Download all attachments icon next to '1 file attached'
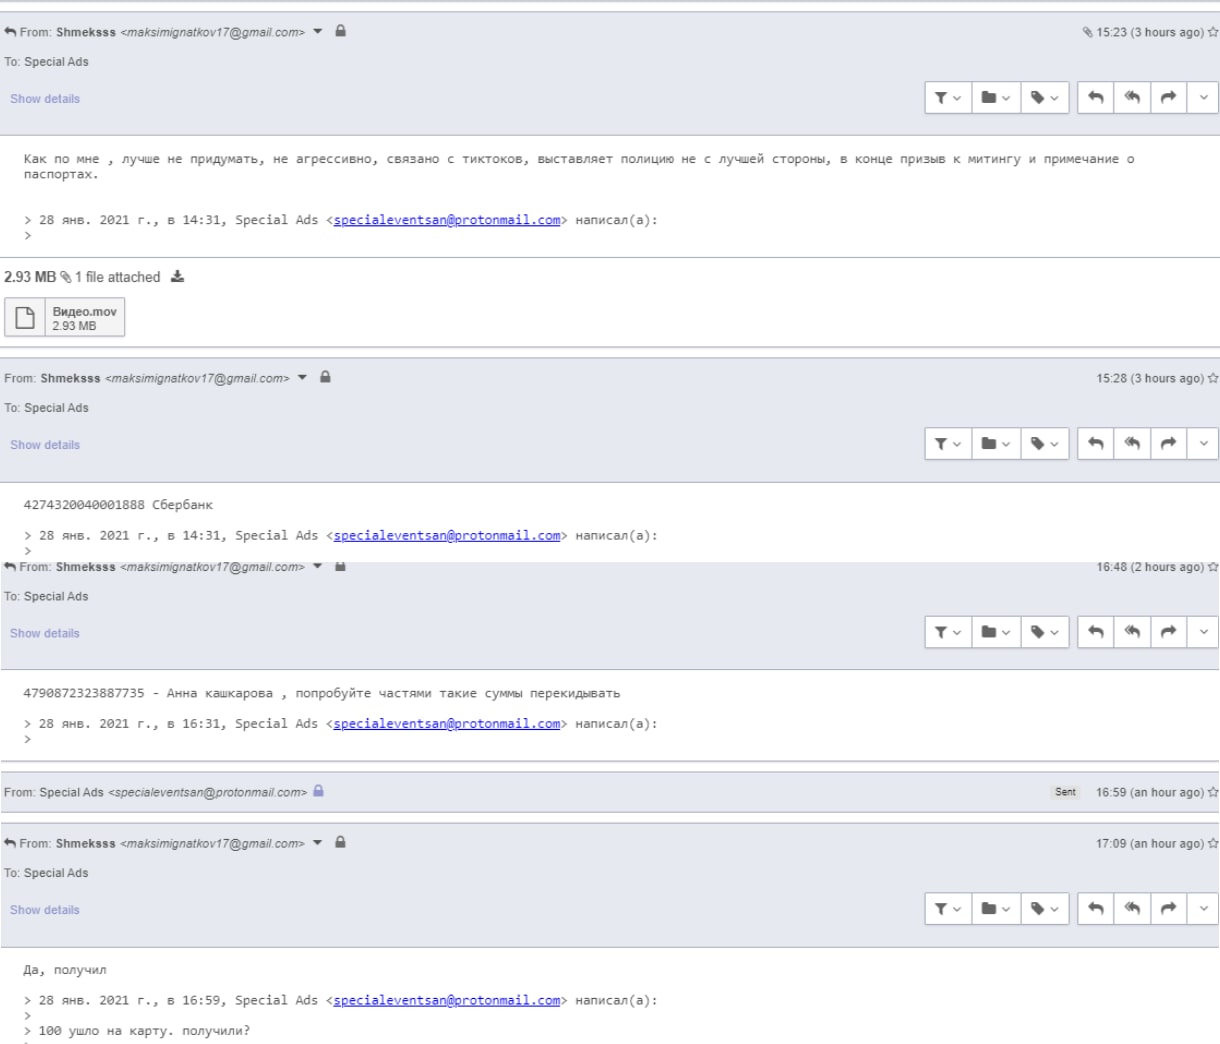This screenshot has height=1044, width=1220. pyautogui.click(x=177, y=277)
